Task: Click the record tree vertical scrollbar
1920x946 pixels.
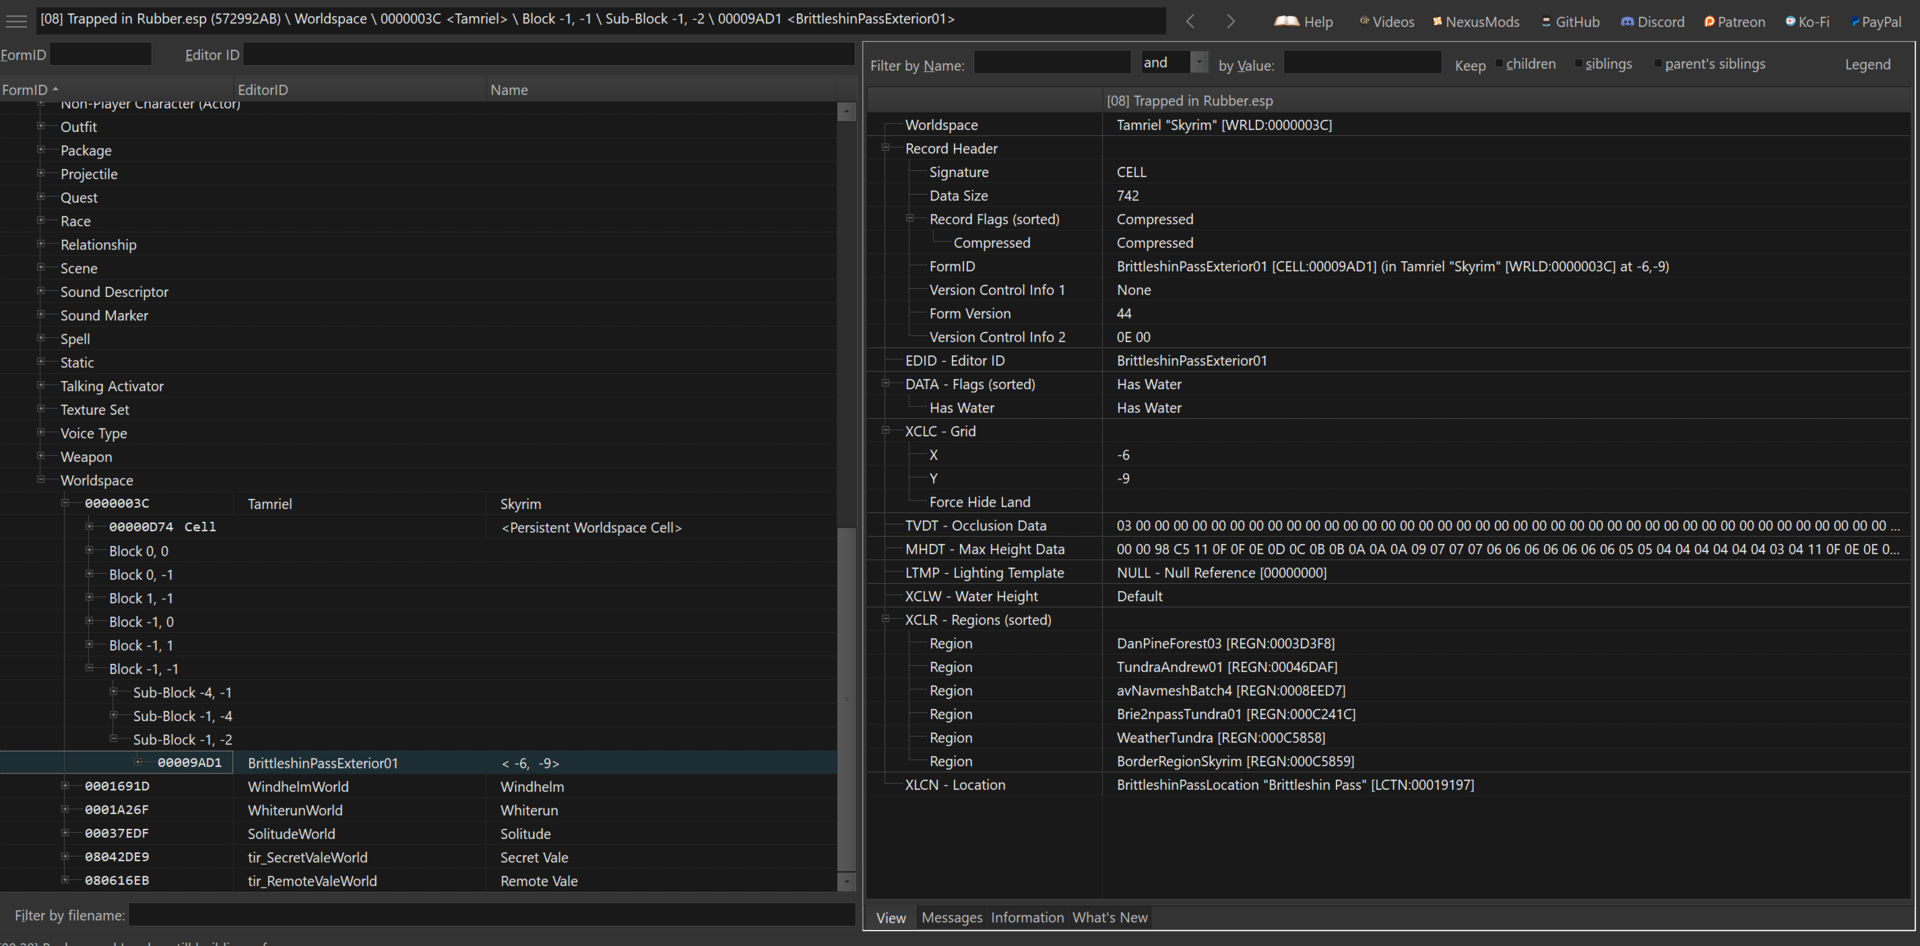Action: coord(846,698)
